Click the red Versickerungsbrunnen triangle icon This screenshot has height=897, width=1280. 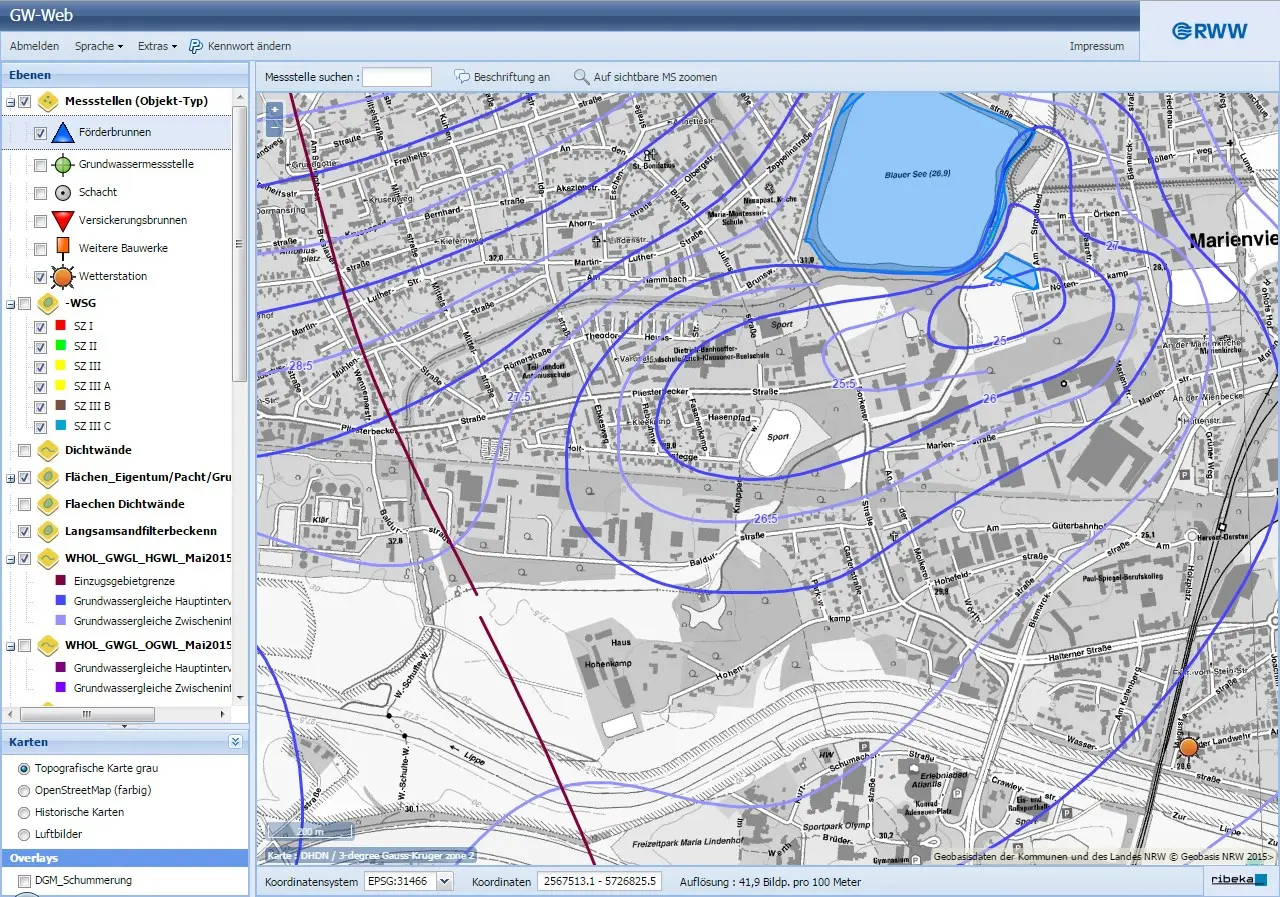[x=63, y=220]
